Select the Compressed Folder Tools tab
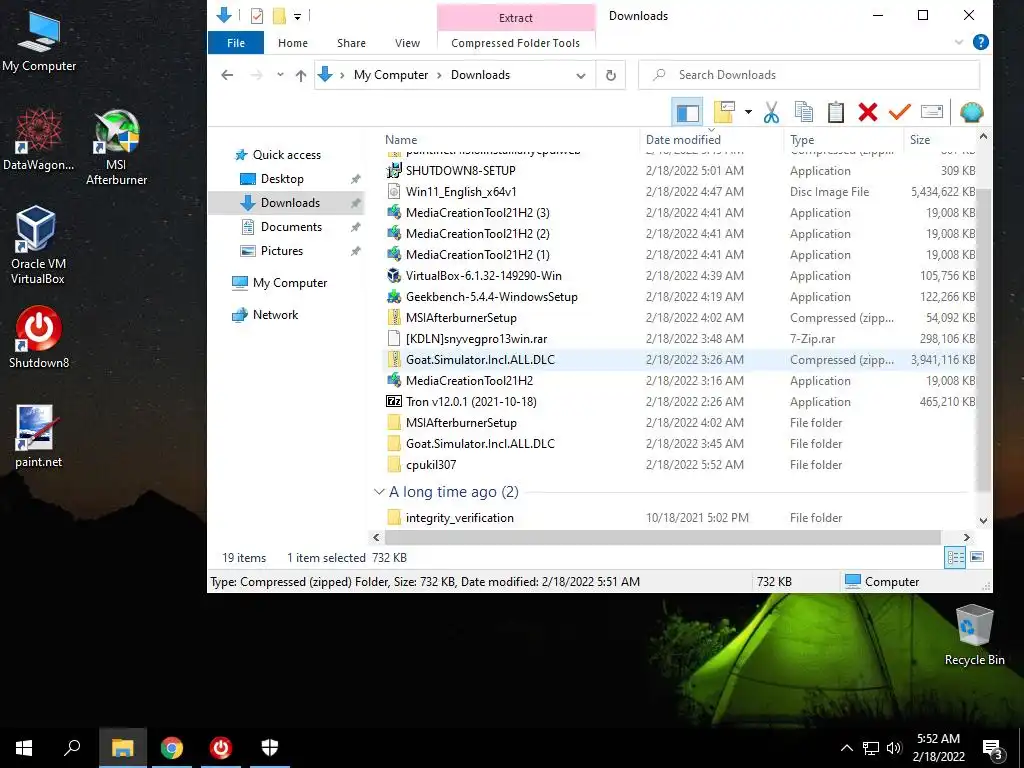Image resolution: width=1024 pixels, height=768 pixels. tap(515, 43)
